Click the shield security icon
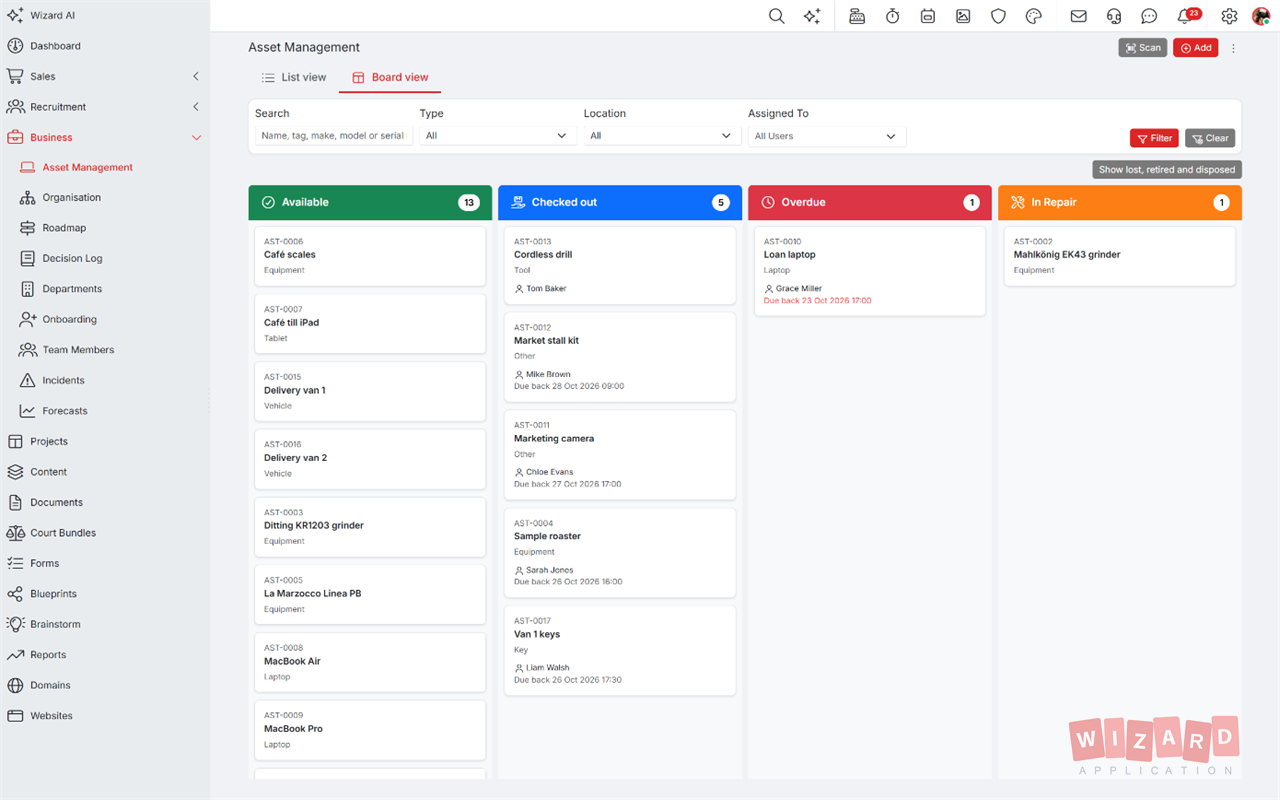Screen dimensions: 1280x800 point(998,16)
